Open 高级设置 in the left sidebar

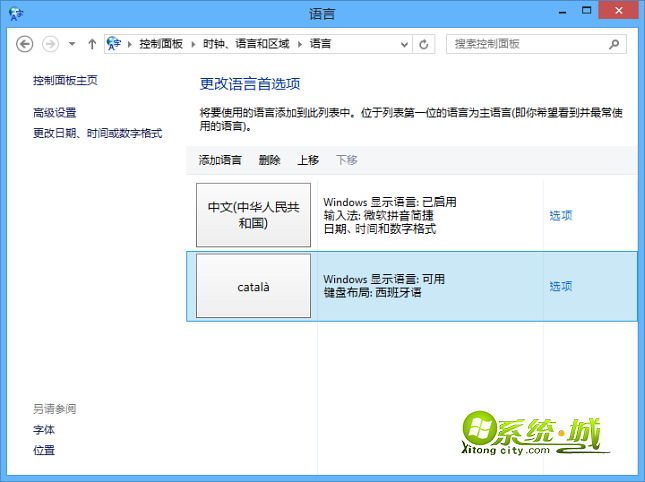pos(54,113)
